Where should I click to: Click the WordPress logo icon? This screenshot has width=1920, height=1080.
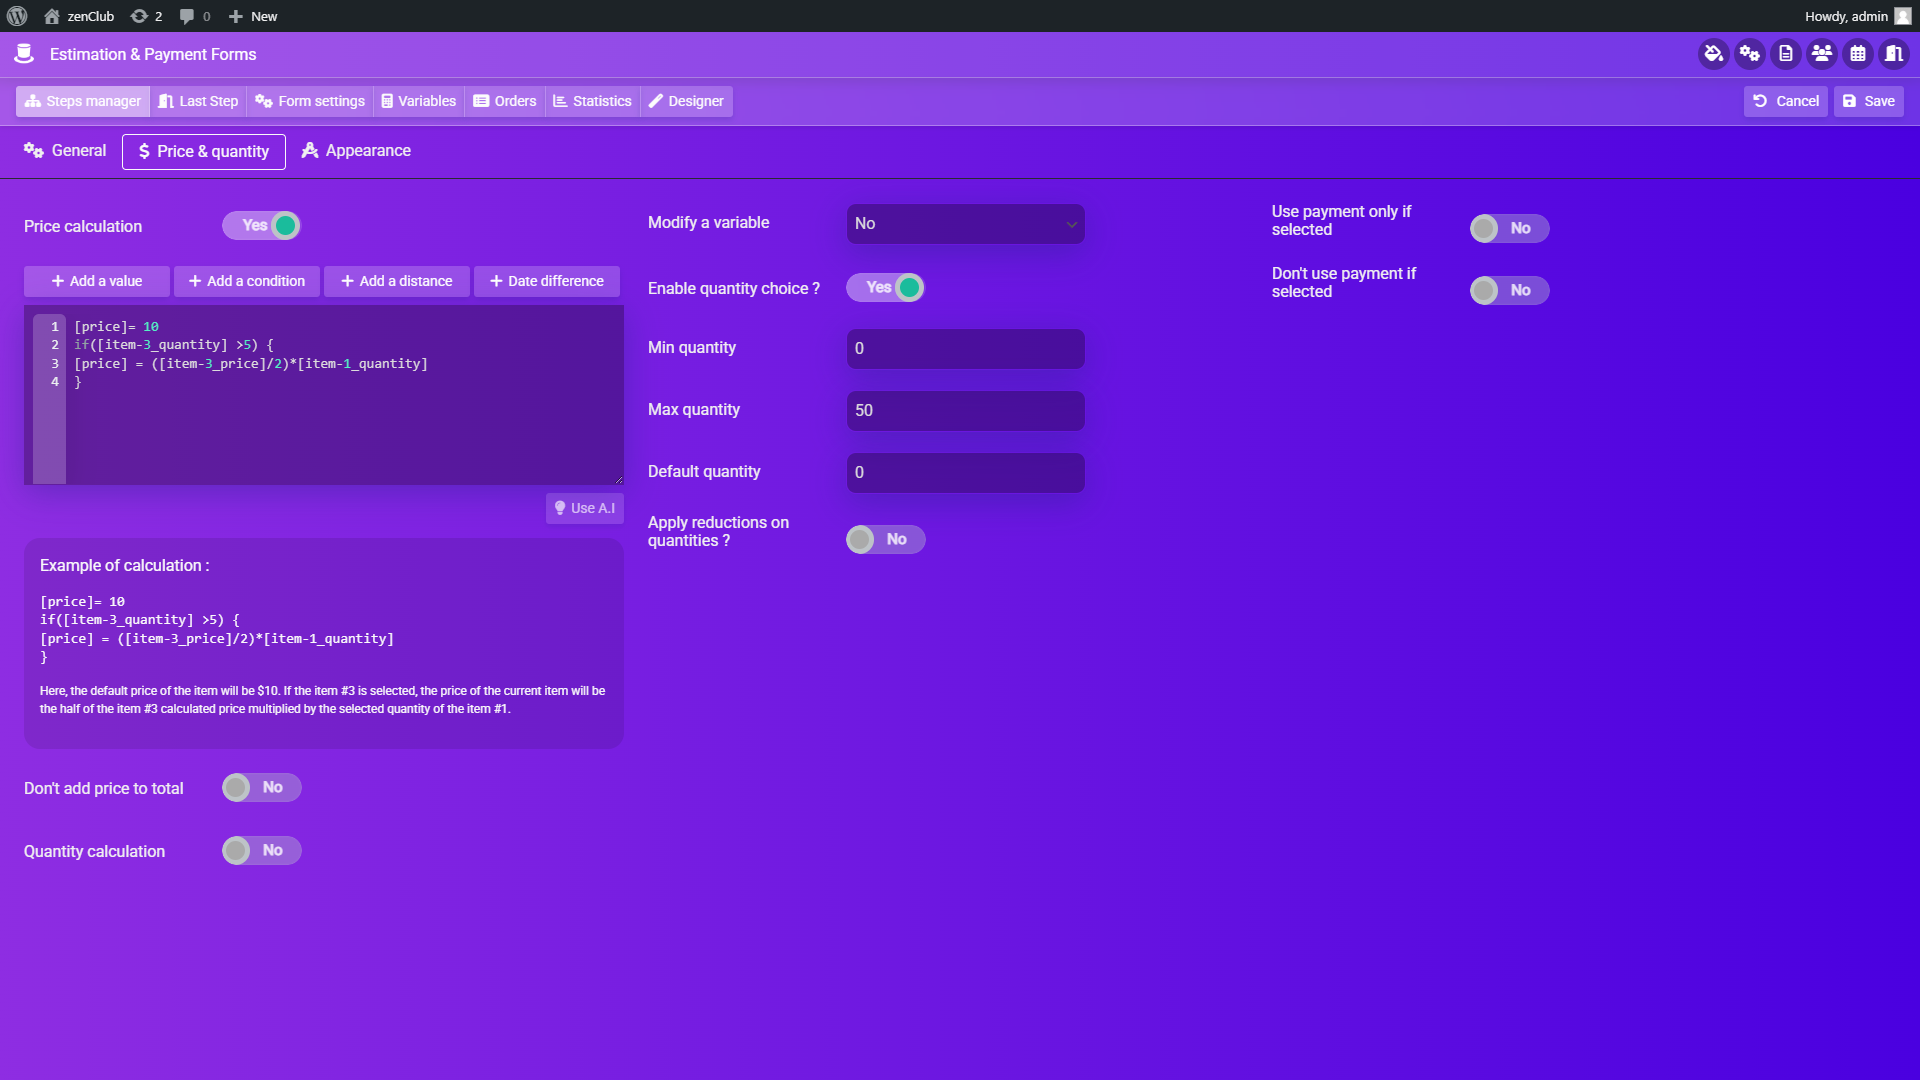click(x=17, y=16)
